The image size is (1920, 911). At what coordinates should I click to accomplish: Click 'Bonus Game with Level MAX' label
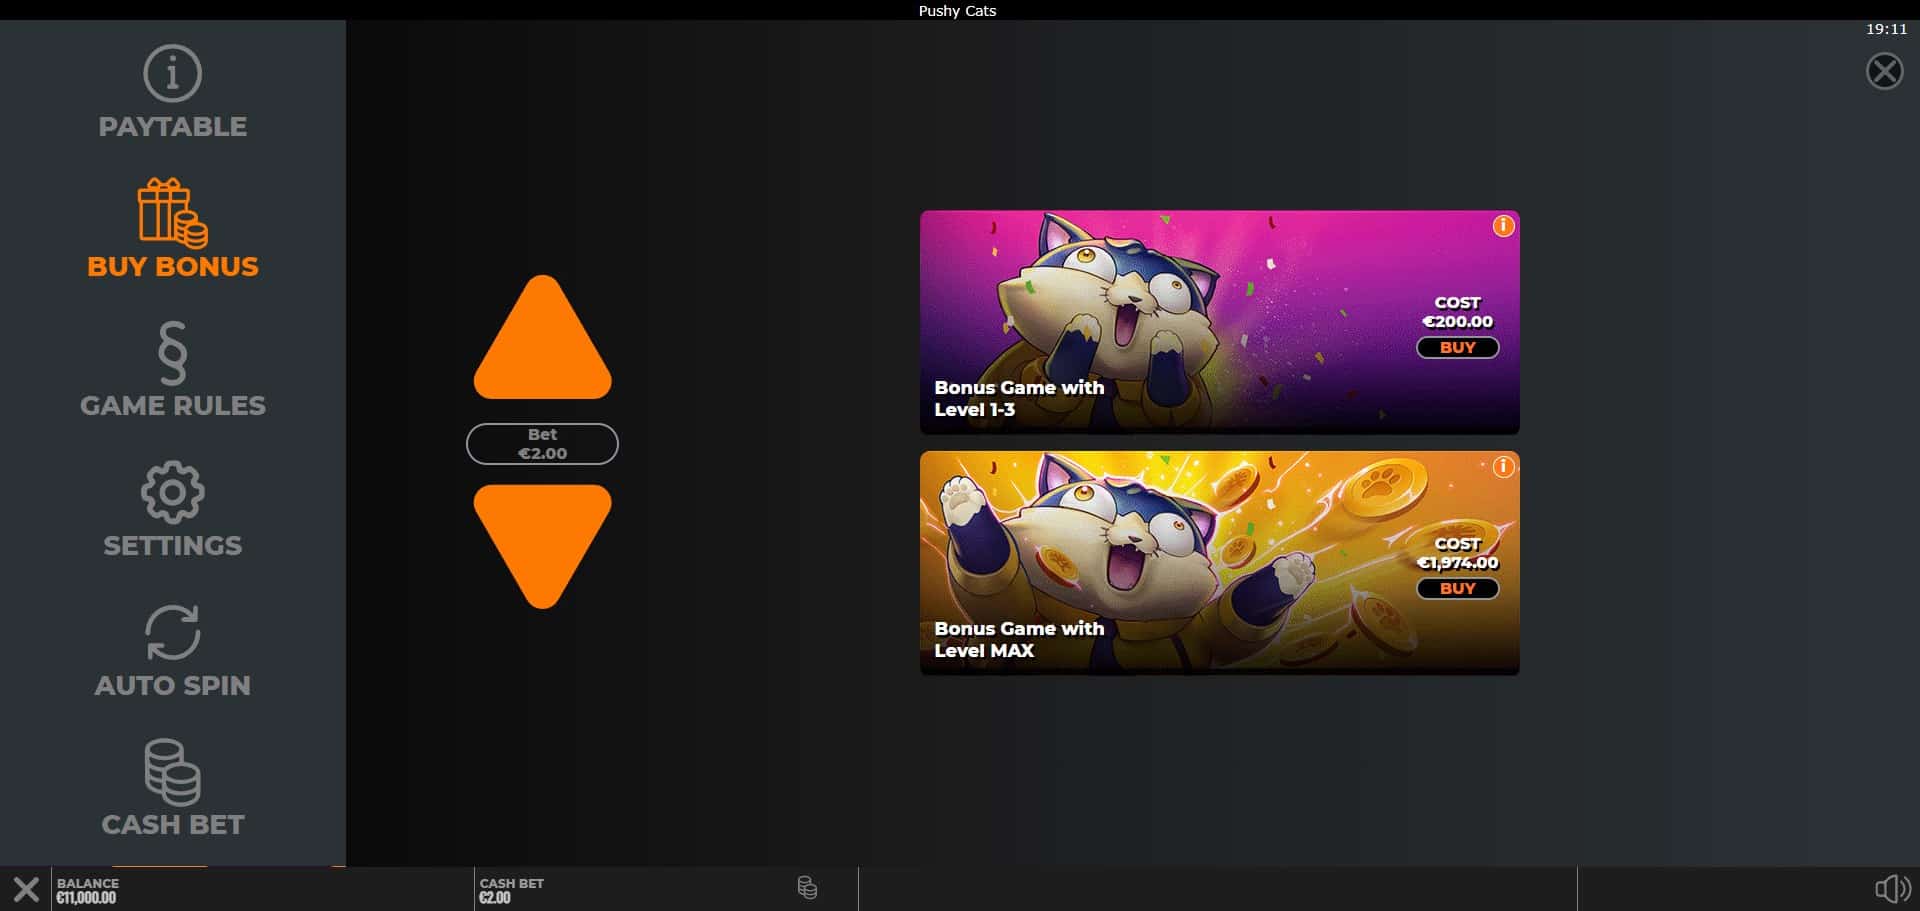click(1019, 639)
